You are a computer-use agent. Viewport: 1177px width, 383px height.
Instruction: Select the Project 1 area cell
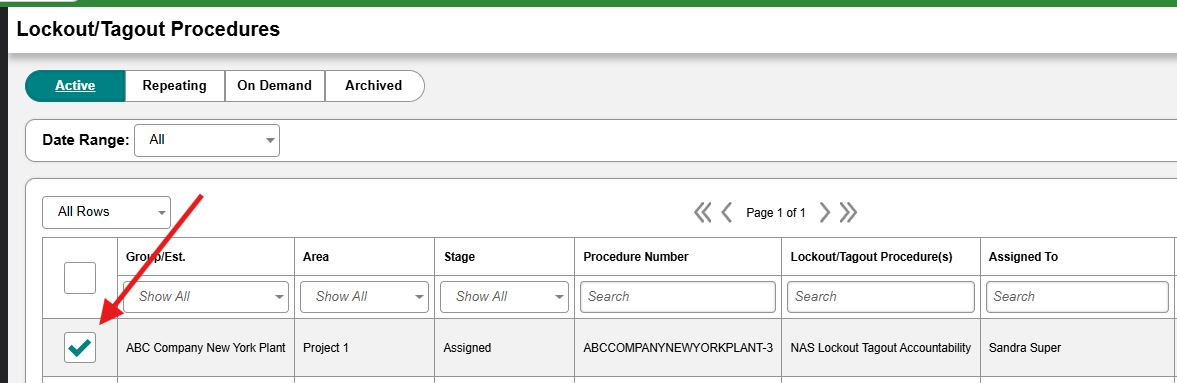[364, 348]
